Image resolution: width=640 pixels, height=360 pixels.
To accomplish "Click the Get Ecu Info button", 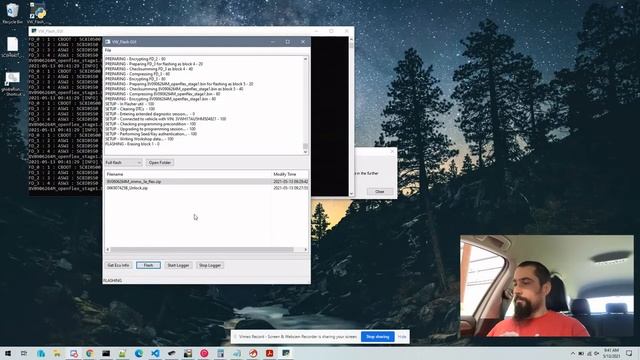I will tap(118, 265).
